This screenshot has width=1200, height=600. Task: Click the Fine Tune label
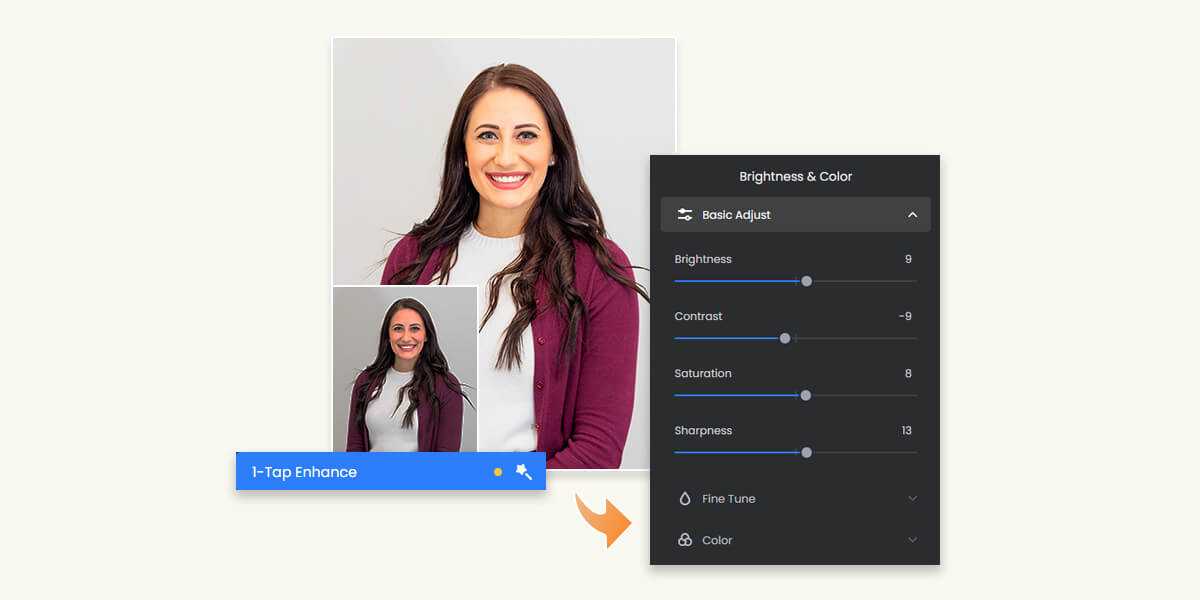[729, 498]
